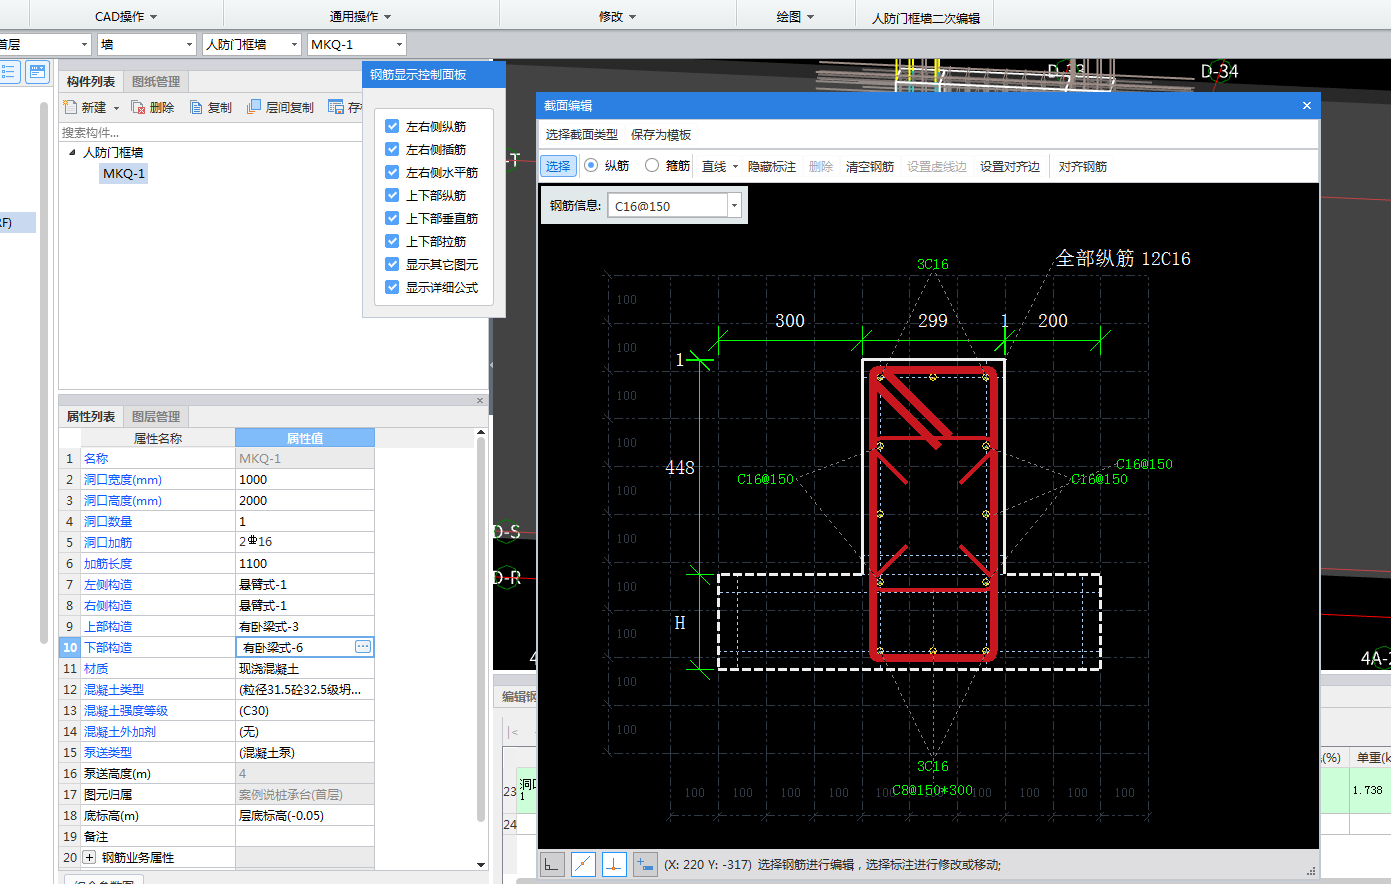Viewport: 1391px width, 884px height.
Task: Open the floor 首层 dropdown
Action: [x=84, y=44]
